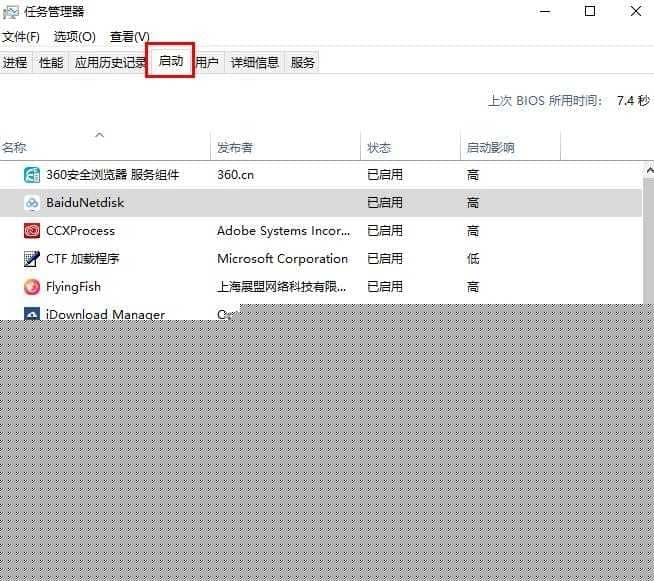The width and height of the screenshot is (654, 581).
Task: Click the scrollbar up arrow
Action: point(649,170)
